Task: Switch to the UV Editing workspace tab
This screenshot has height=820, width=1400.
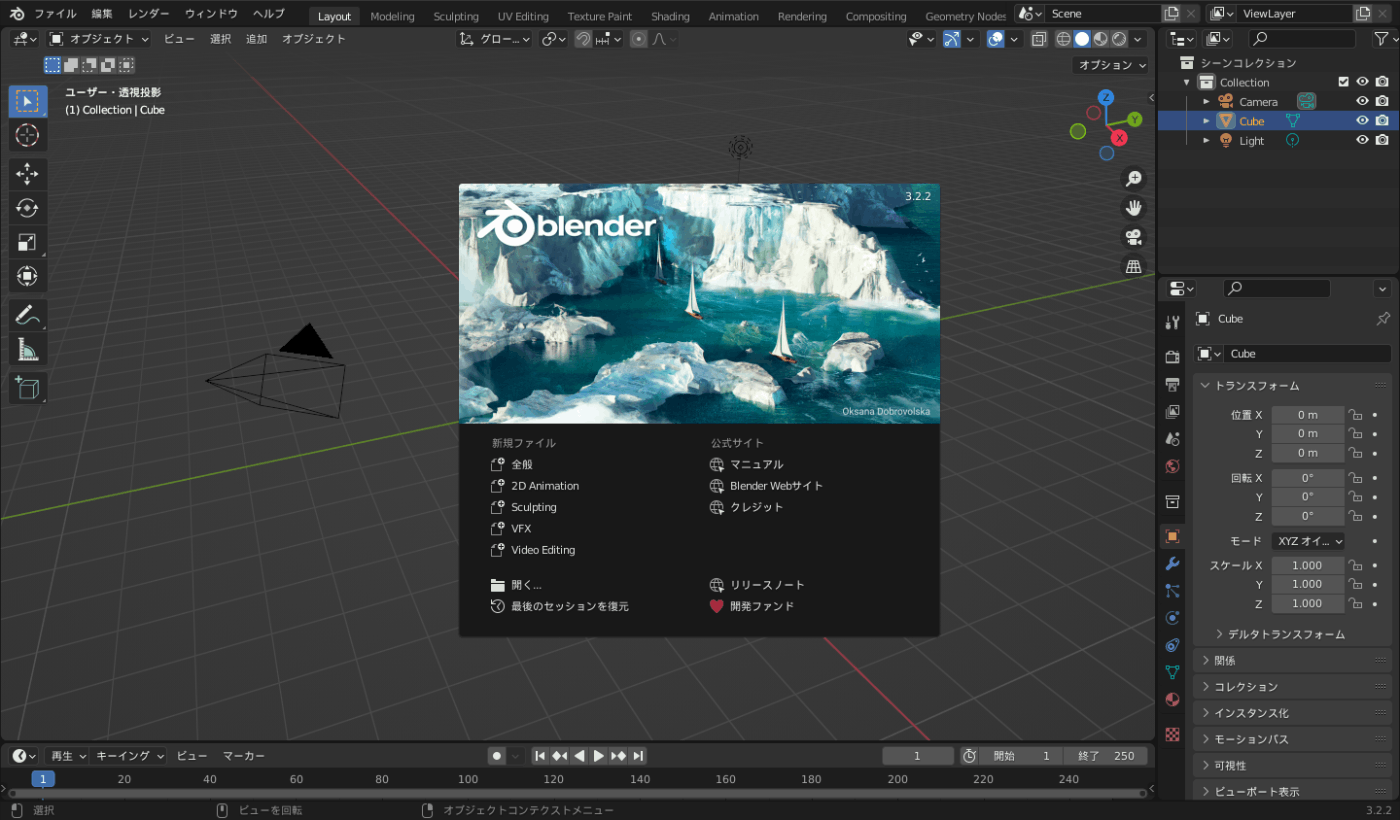Action: click(523, 16)
